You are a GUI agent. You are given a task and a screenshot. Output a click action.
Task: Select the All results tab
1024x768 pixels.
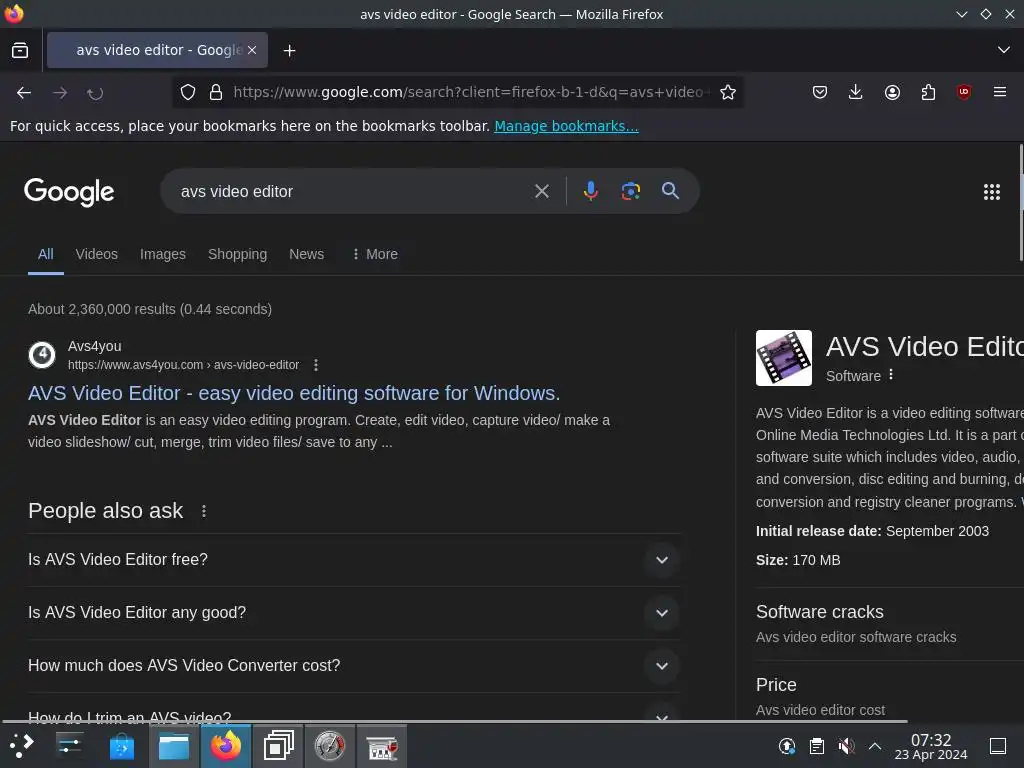(x=46, y=254)
